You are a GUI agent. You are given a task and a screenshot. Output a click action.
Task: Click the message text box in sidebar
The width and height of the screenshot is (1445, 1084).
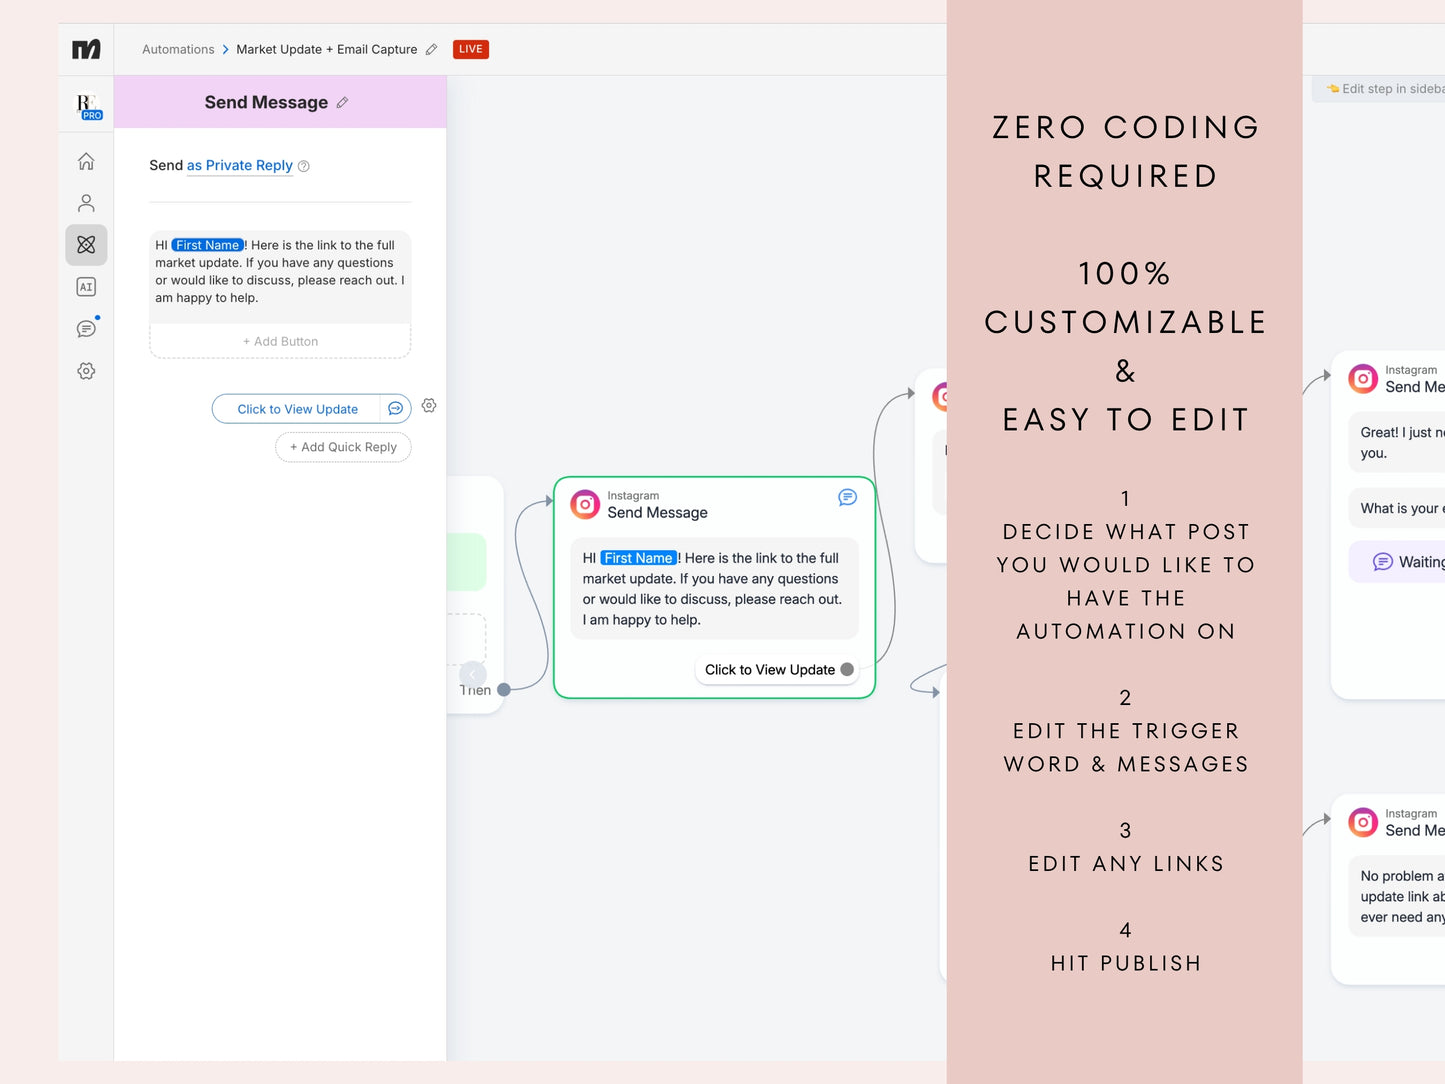[280, 277]
